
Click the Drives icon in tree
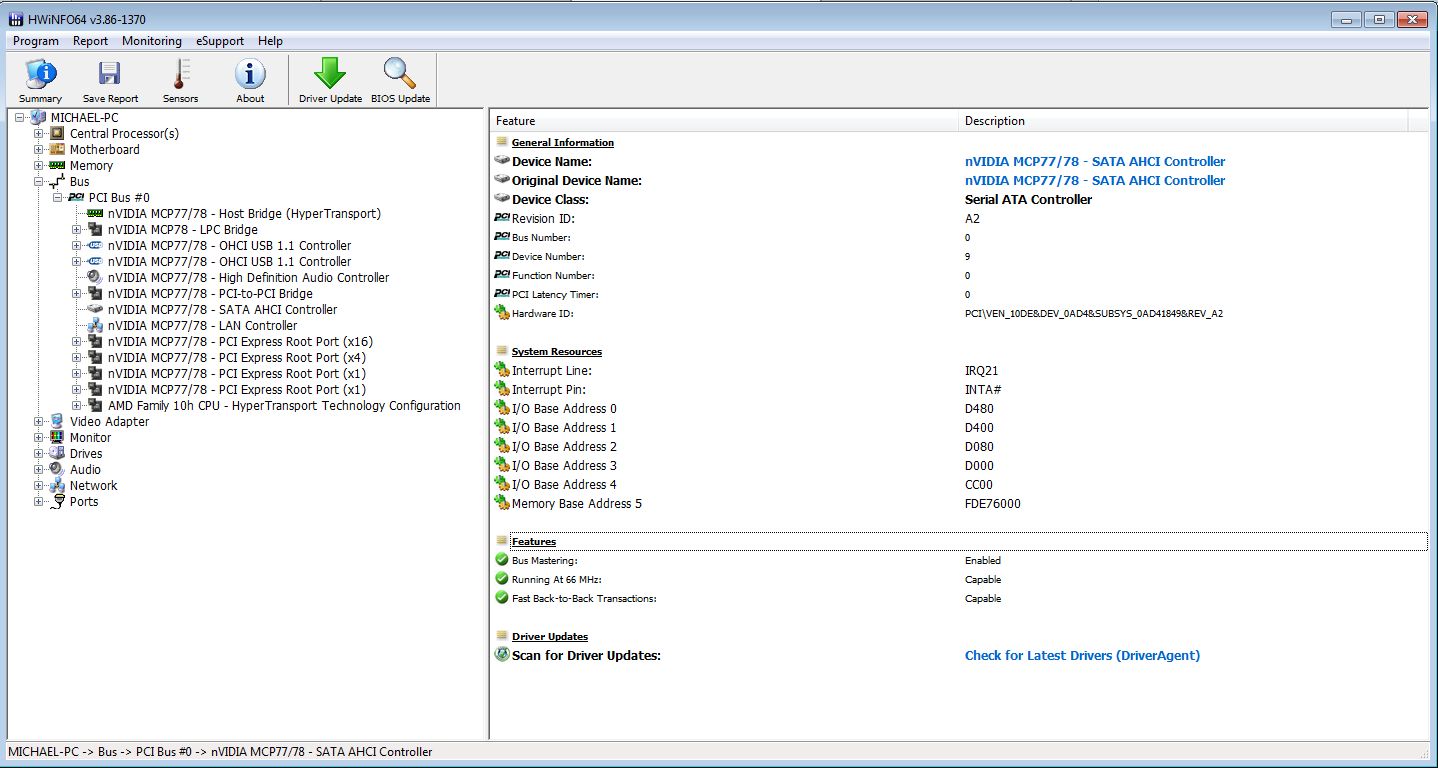pos(57,454)
